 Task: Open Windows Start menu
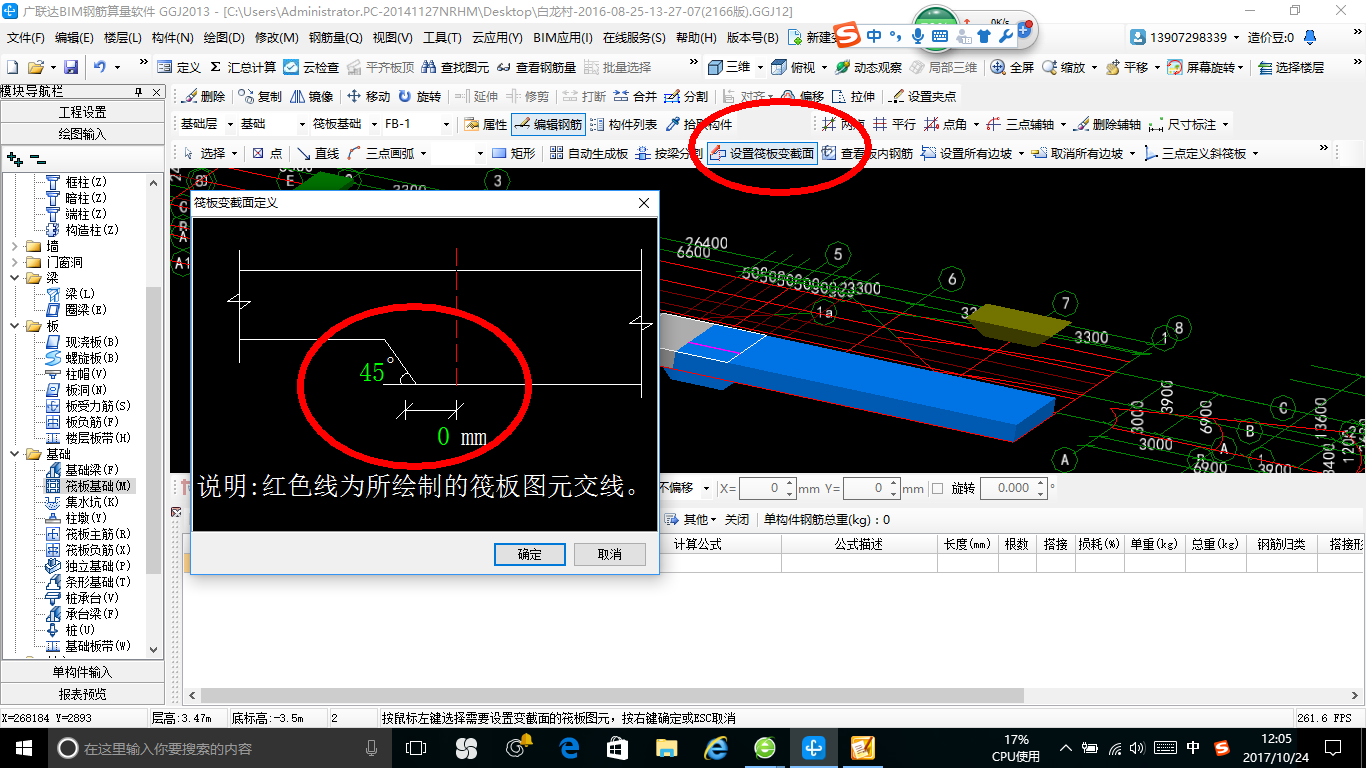(23, 747)
